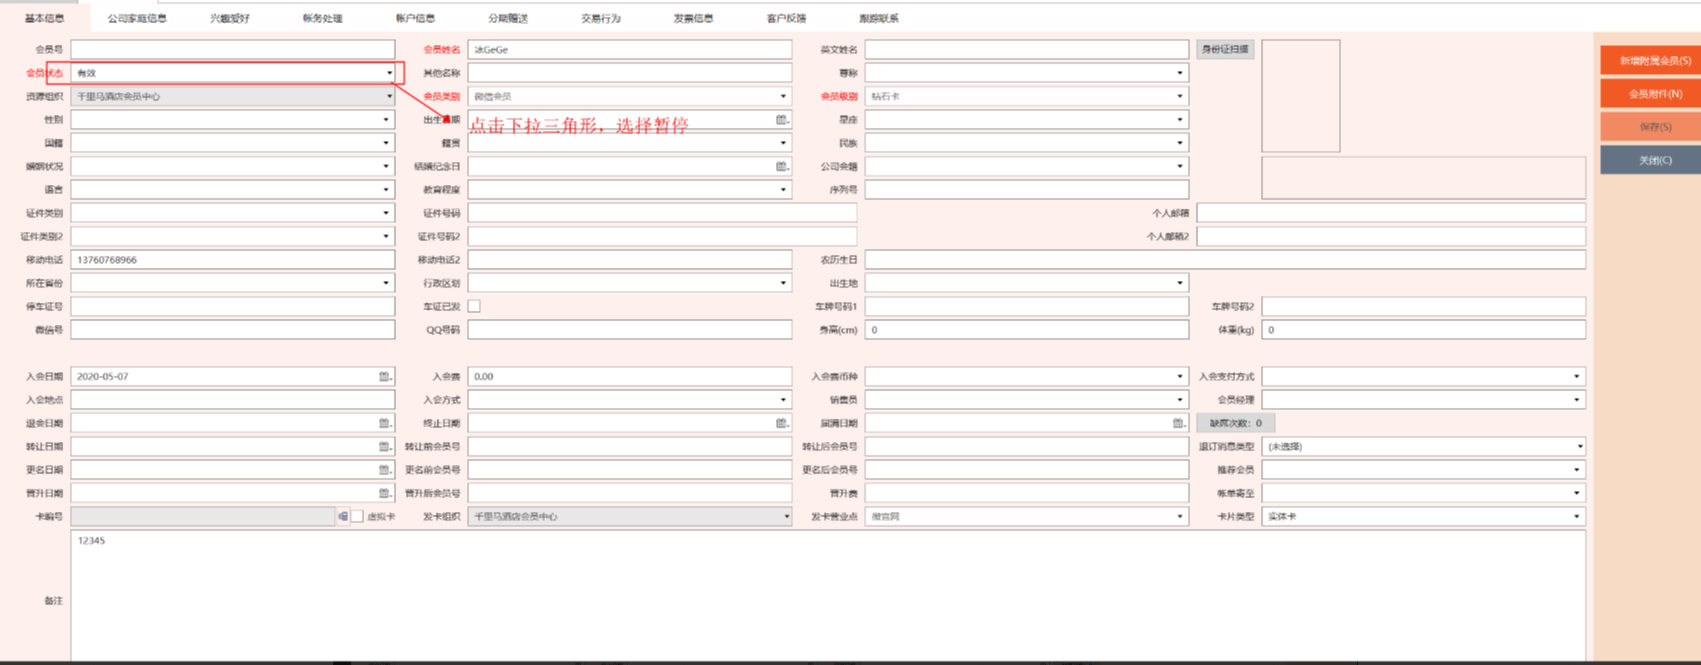Expand the 会员级别 dropdown showing 钻石卡
This screenshot has width=1701, height=665.
coord(1179,97)
